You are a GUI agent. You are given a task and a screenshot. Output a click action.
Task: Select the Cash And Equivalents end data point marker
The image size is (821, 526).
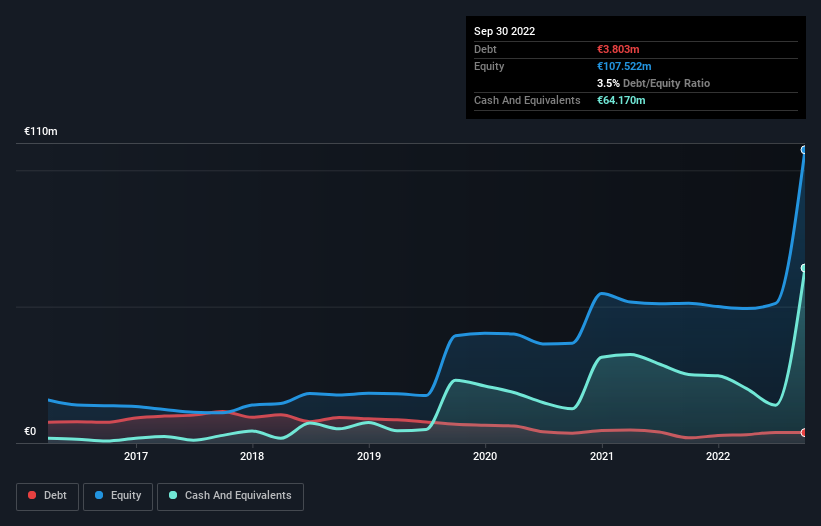tap(804, 268)
